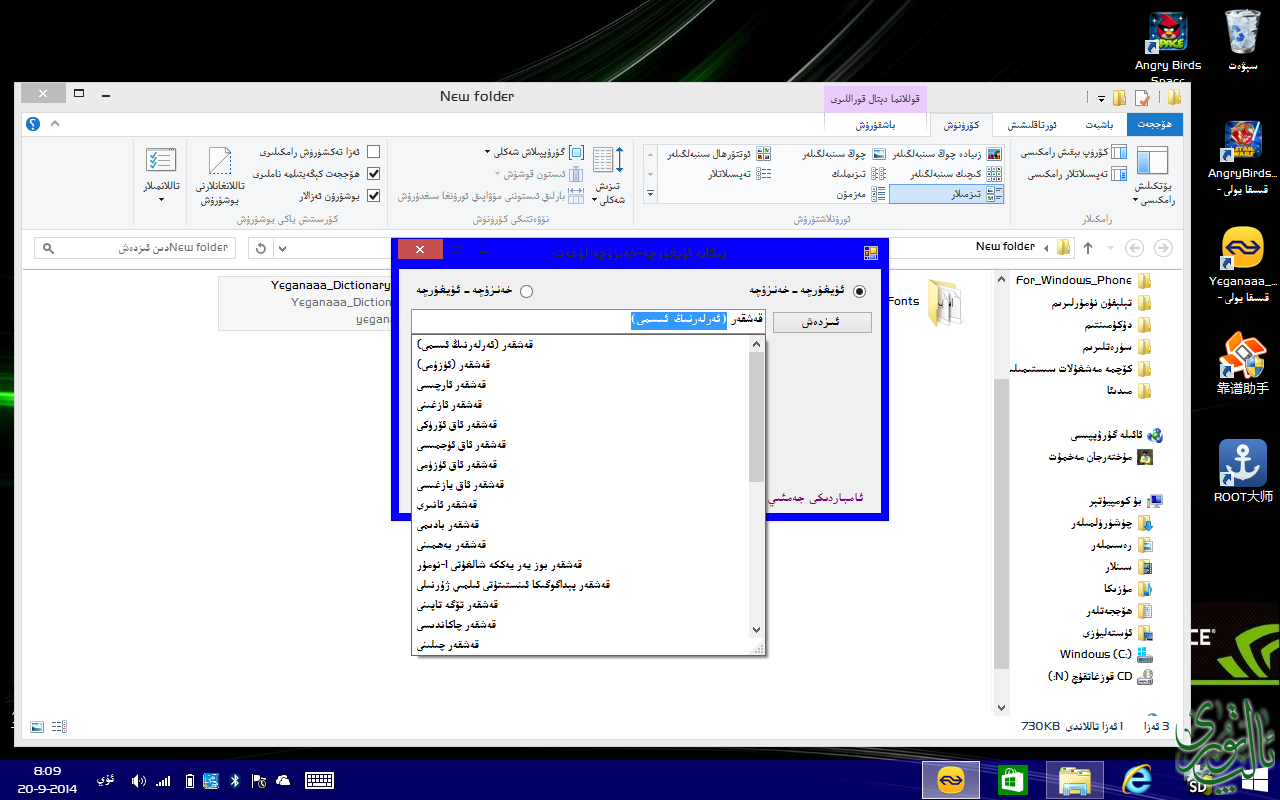Click the dictionary suggestion list scrollbar thumb
Viewport: 1280px width, 800px height.
pos(757,416)
